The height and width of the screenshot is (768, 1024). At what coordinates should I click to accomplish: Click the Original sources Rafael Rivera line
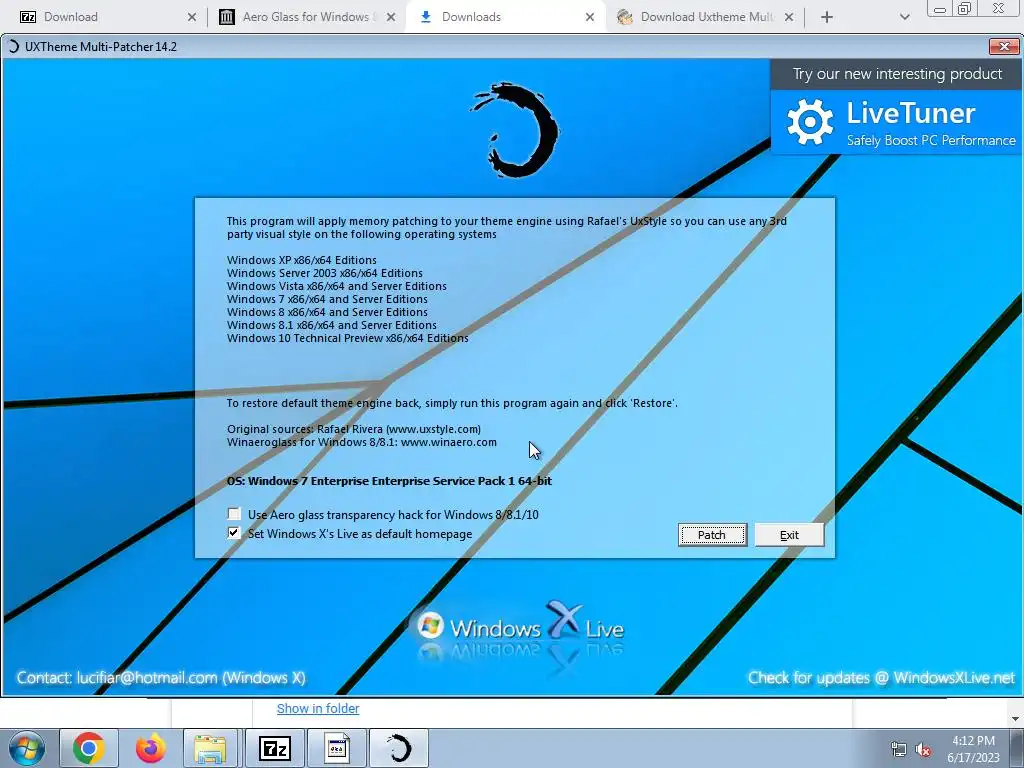click(x=354, y=429)
